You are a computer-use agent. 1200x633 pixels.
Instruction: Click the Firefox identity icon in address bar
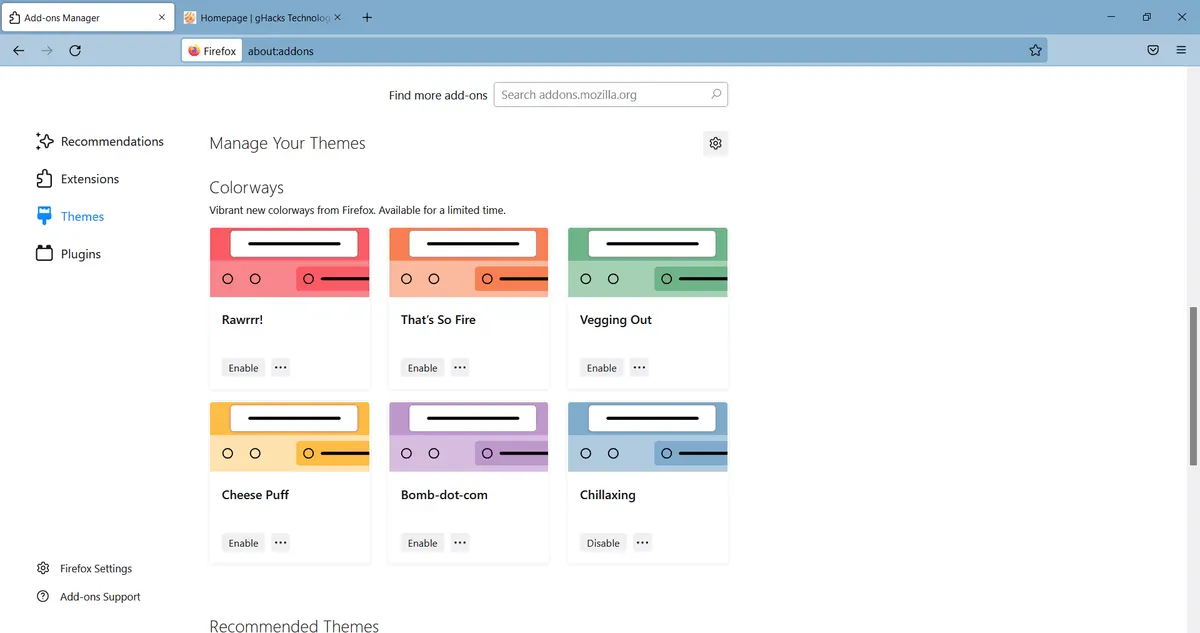pos(212,51)
